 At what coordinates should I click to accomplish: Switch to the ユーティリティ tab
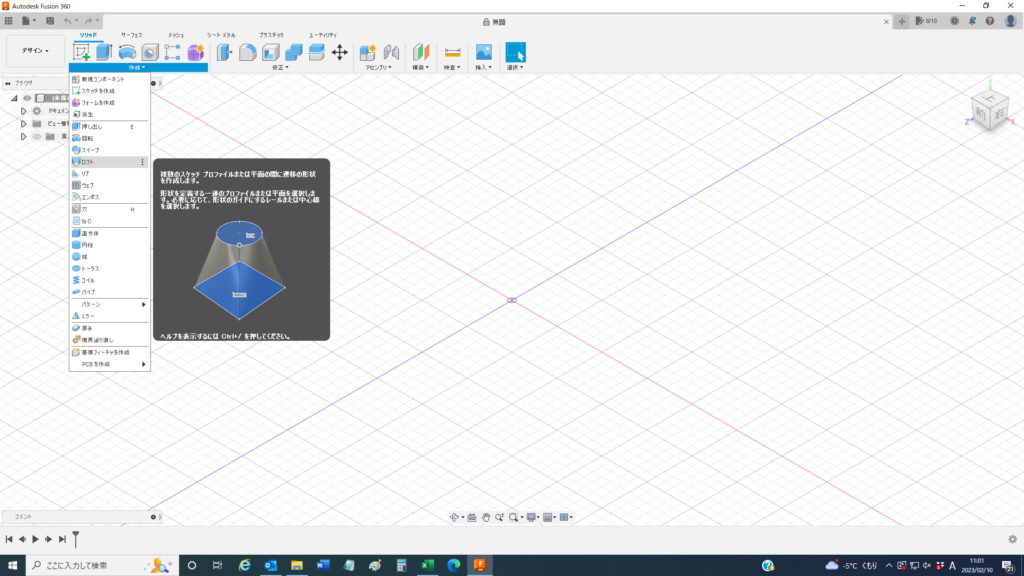click(x=323, y=35)
